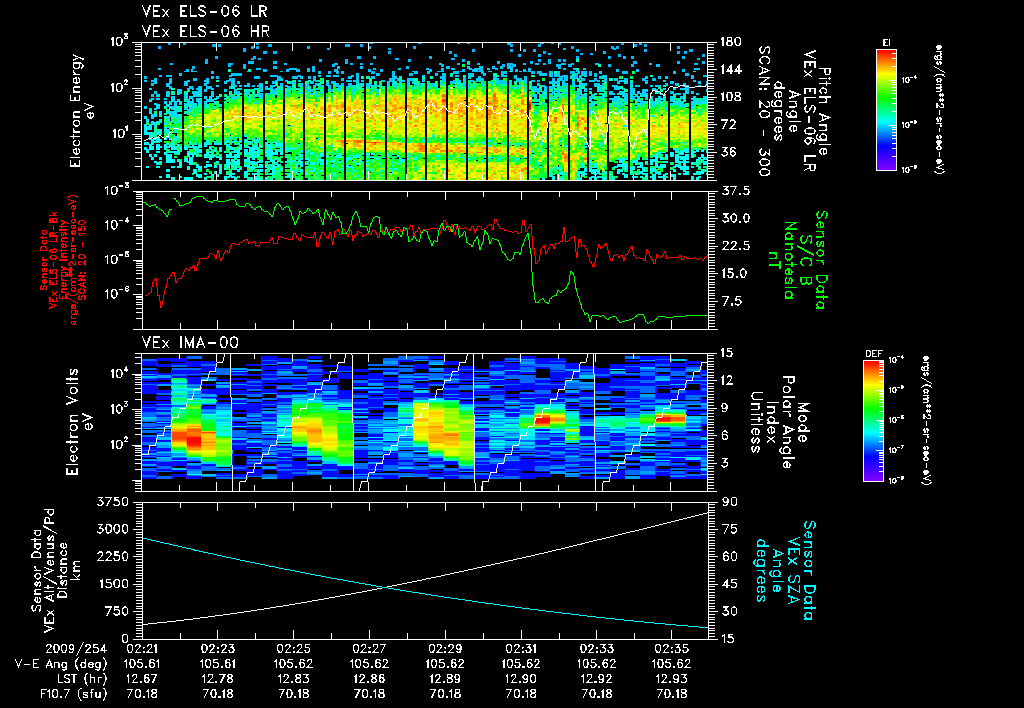
Task: Click the 02:25 time tick label
Action: (x=294, y=649)
